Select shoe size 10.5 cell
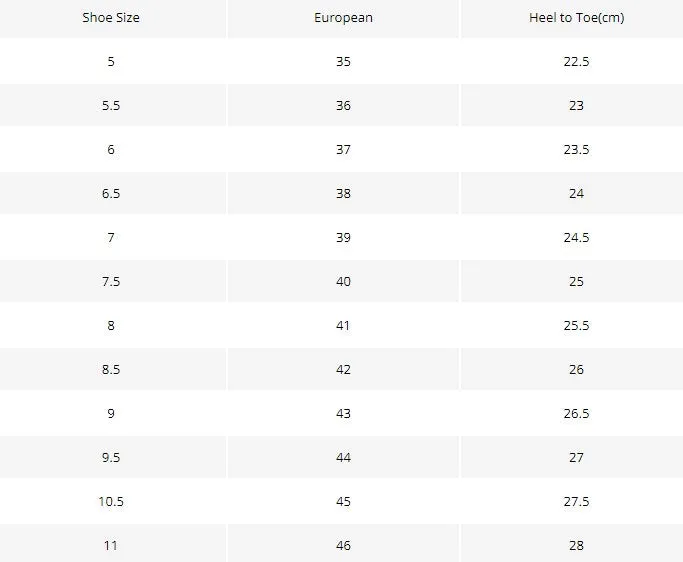The width and height of the screenshot is (683, 562). (111, 501)
